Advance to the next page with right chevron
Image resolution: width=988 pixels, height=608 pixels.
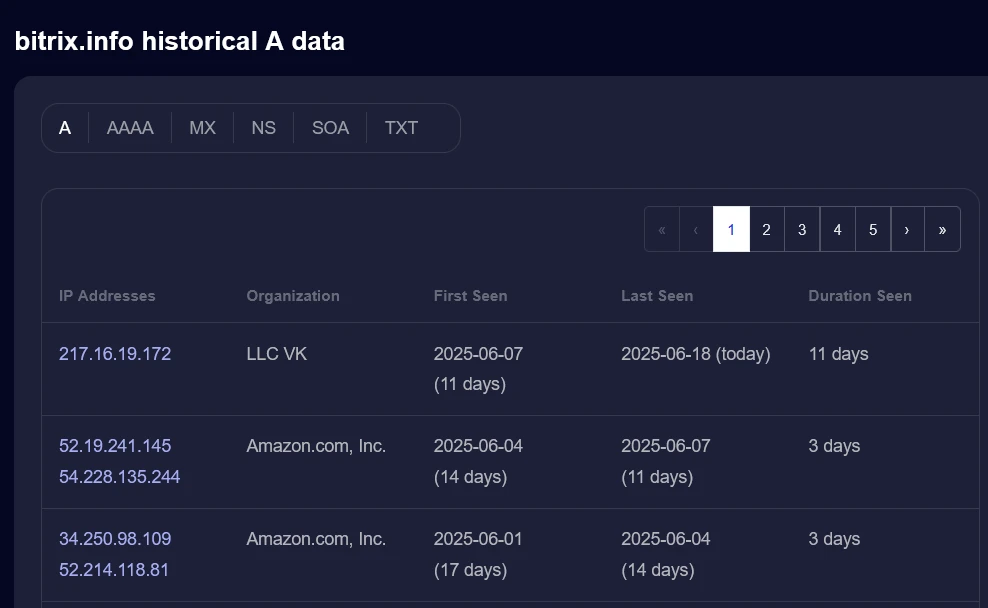907,229
